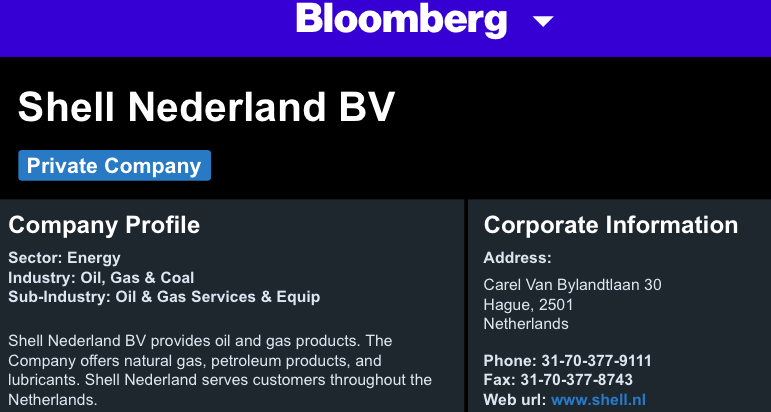The image size is (771, 412).
Task: Click the Shell Nederland BV title
Action: (207, 108)
